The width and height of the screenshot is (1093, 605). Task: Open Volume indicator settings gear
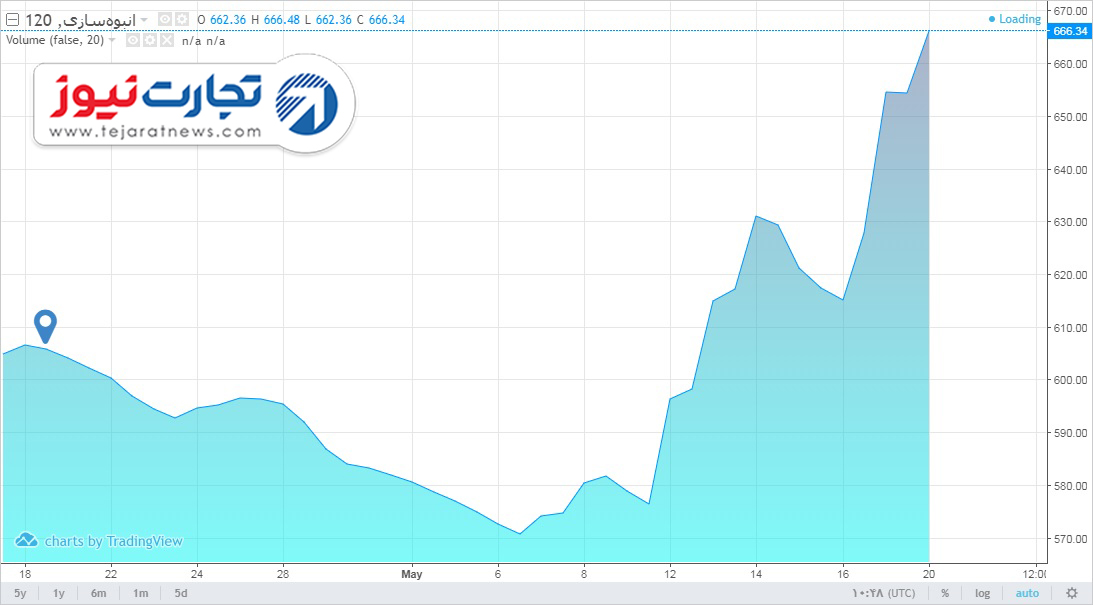(x=150, y=40)
